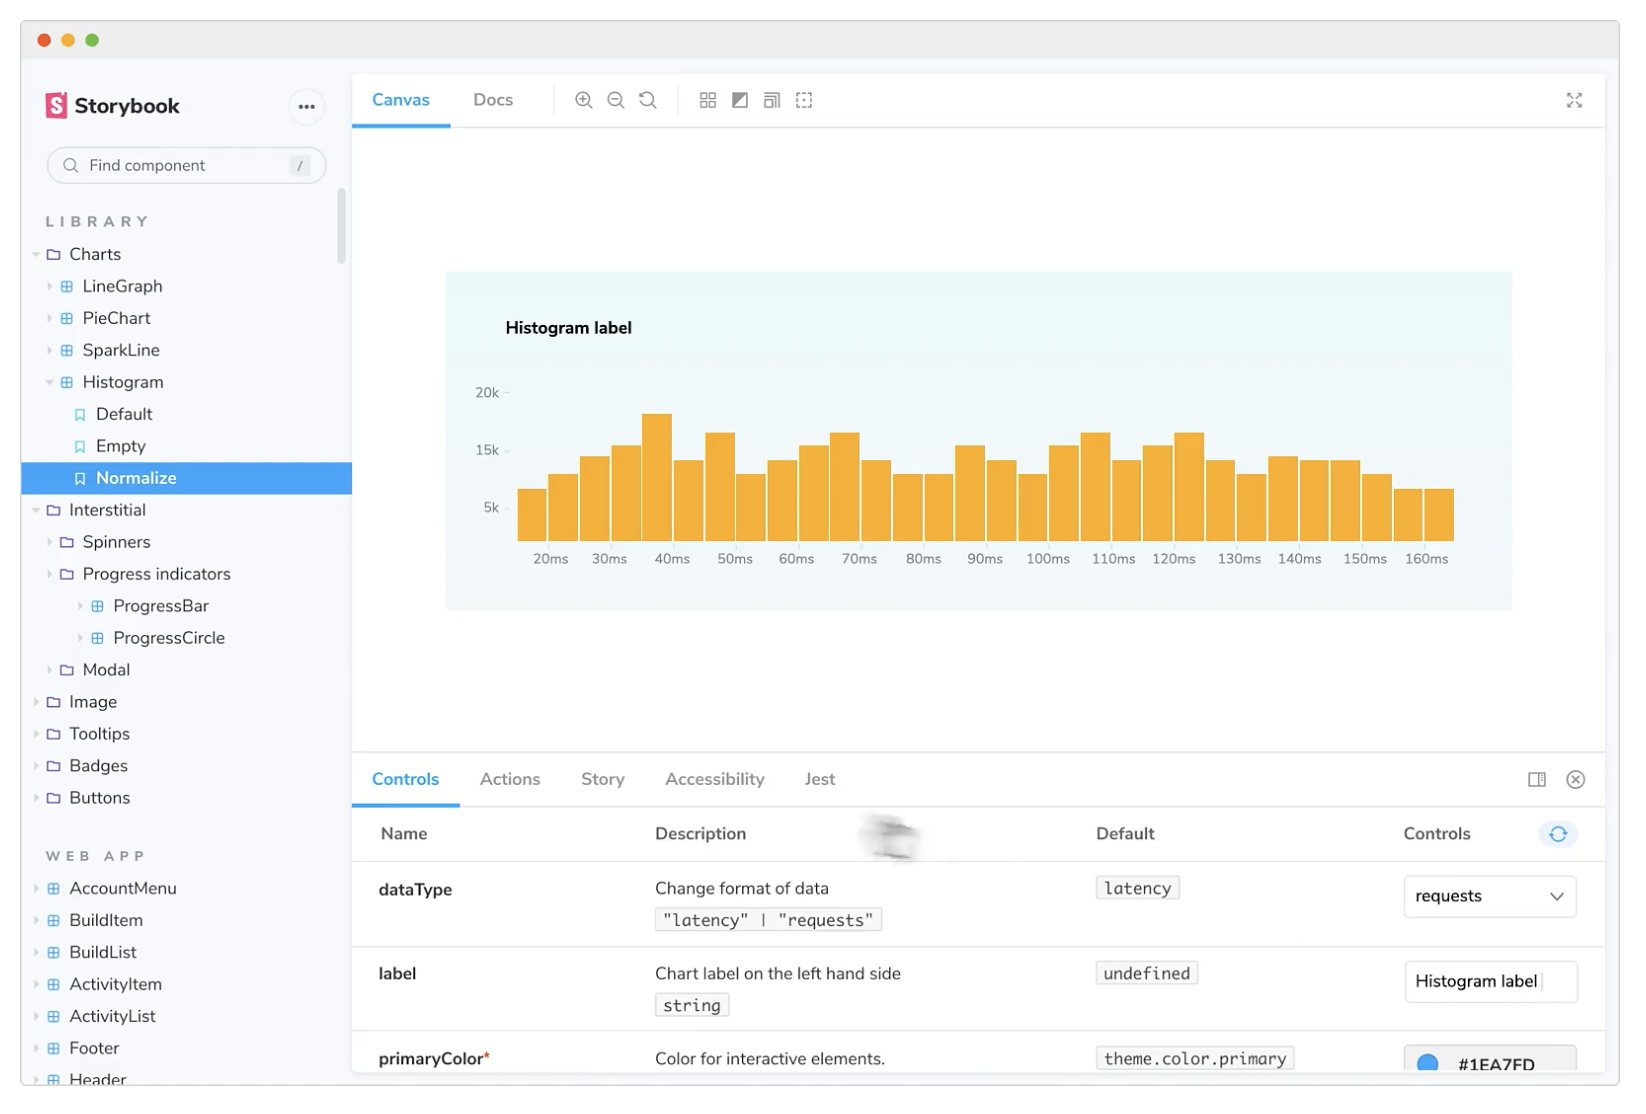Enter fullscreen mode for the canvas
Viewport: 1646px width, 1114px height.
point(1574,100)
